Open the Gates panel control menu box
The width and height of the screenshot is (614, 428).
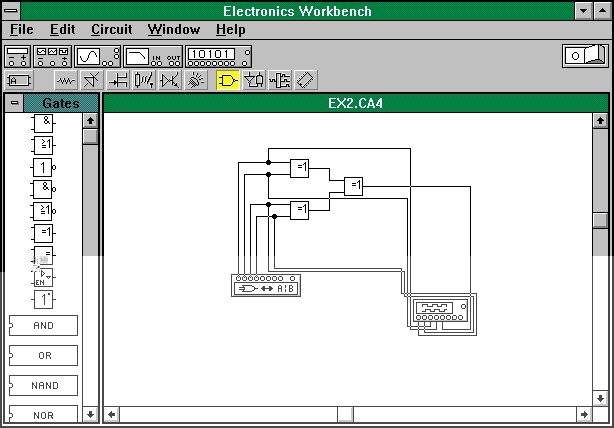14,103
